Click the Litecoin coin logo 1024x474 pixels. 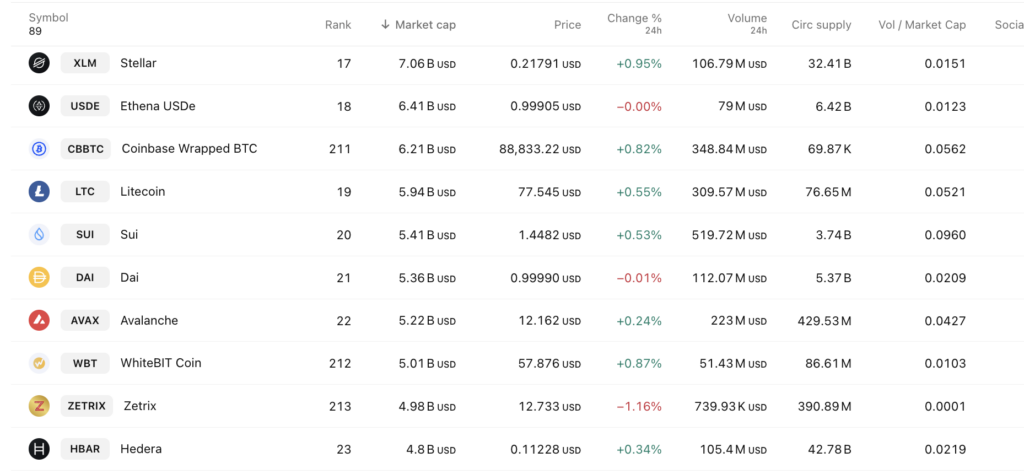point(39,192)
